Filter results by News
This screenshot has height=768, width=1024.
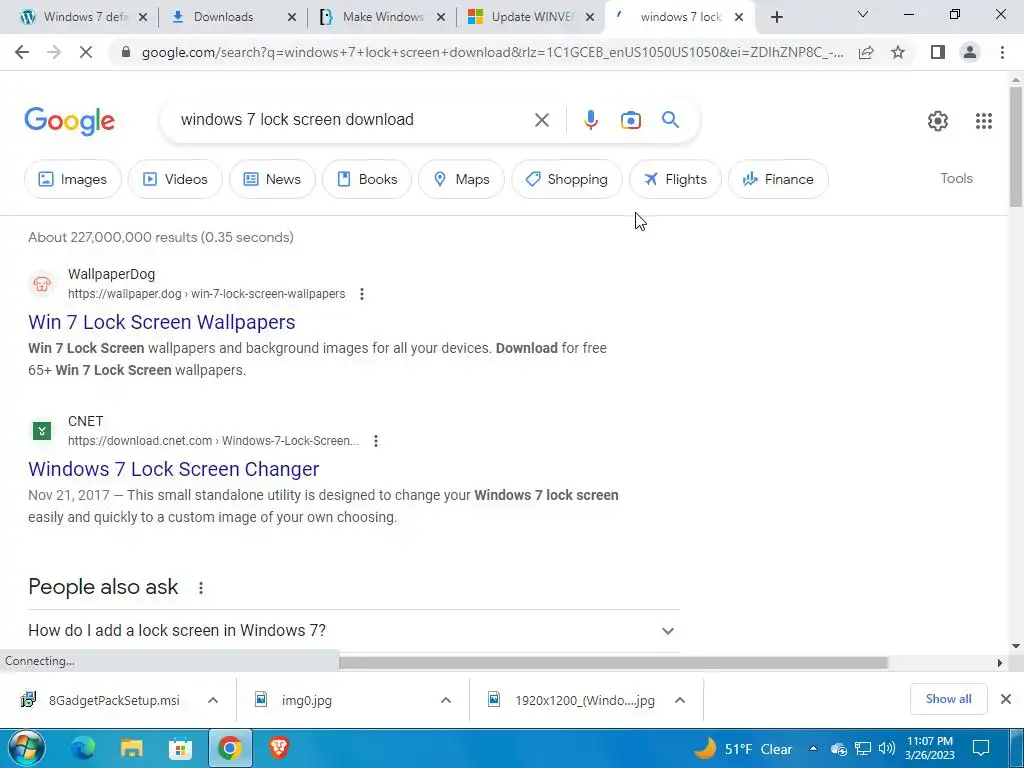(x=272, y=179)
